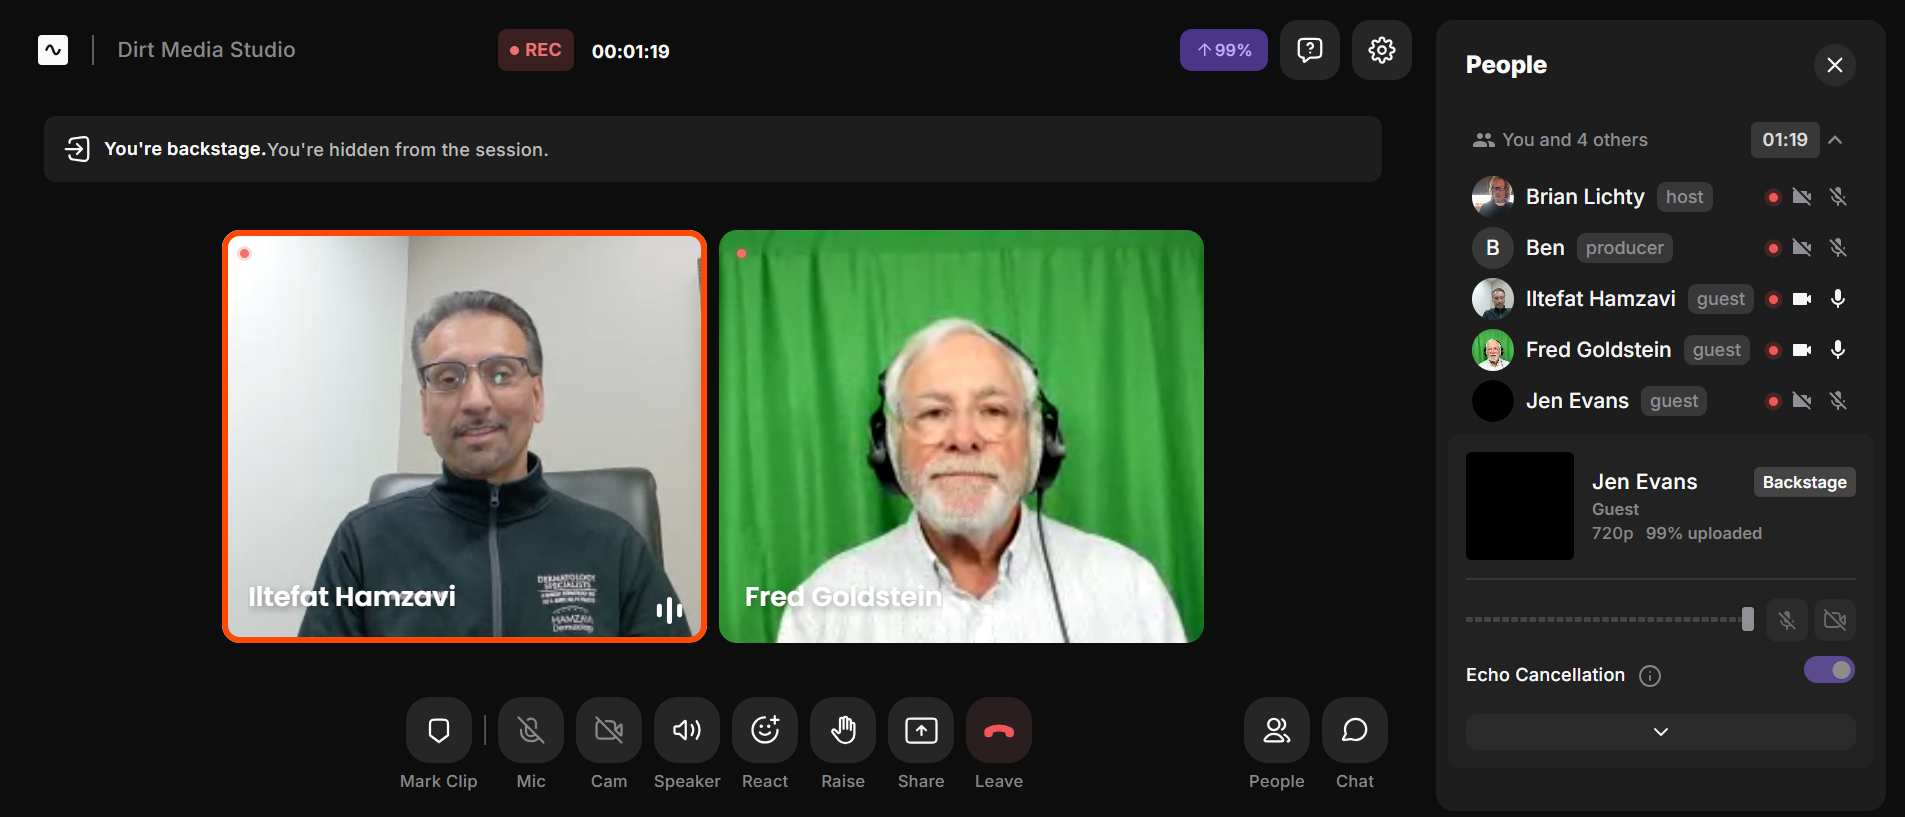Click the Dirt Media Studio title
This screenshot has height=817, width=1905.
pos(206,50)
